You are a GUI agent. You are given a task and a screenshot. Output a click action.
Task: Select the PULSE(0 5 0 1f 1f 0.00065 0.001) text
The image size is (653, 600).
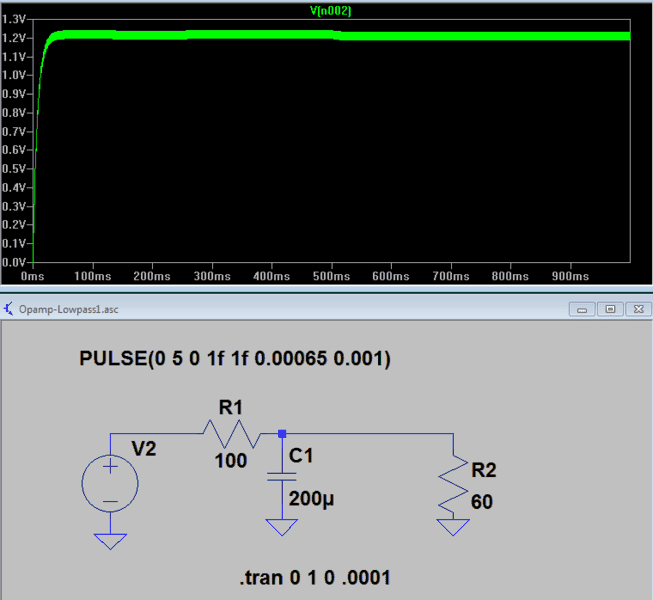pyautogui.click(x=235, y=359)
